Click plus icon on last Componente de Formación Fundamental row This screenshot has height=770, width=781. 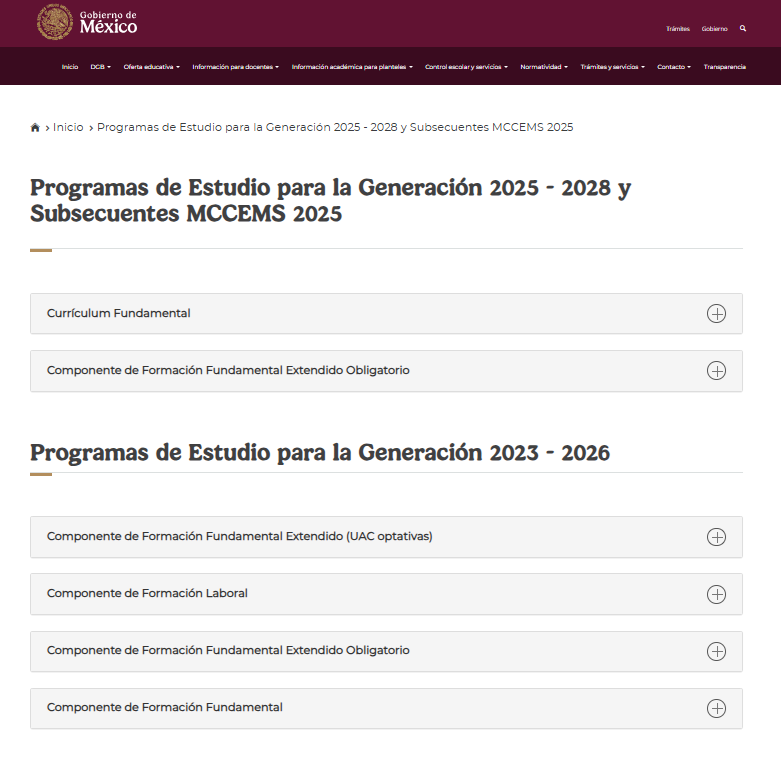pos(716,708)
